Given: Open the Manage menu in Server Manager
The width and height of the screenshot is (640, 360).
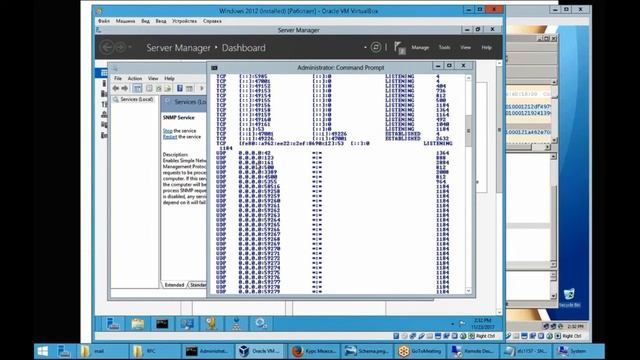Looking at the screenshot, I should (x=420, y=47).
